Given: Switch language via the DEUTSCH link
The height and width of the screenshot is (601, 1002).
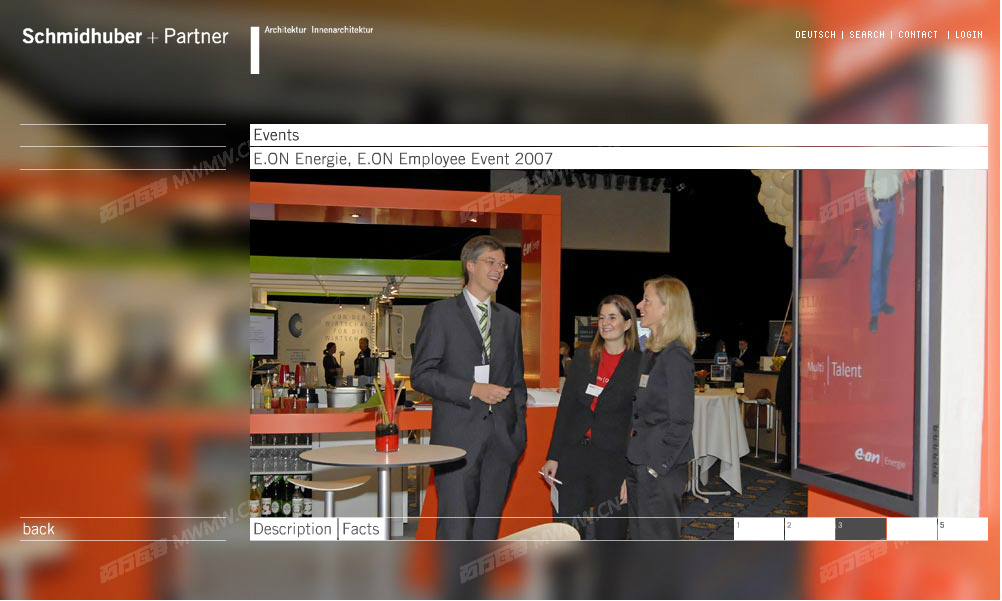Looking at the screenshot, I should coord(815,35).
